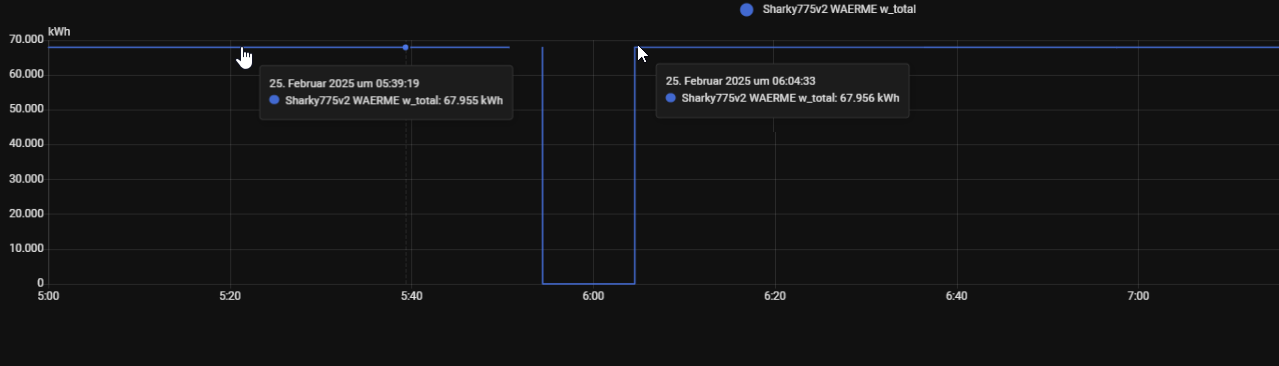
Task: Click the 5:00 x-axis label
Action: pos(48,296)
